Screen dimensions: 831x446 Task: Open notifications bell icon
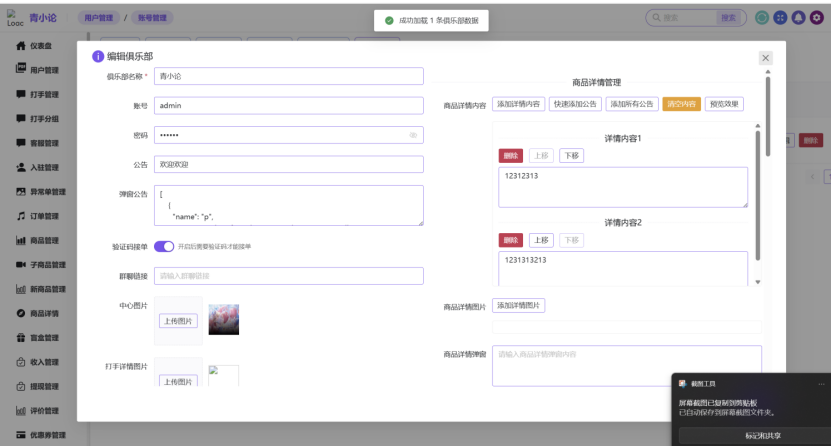point(798,17)
